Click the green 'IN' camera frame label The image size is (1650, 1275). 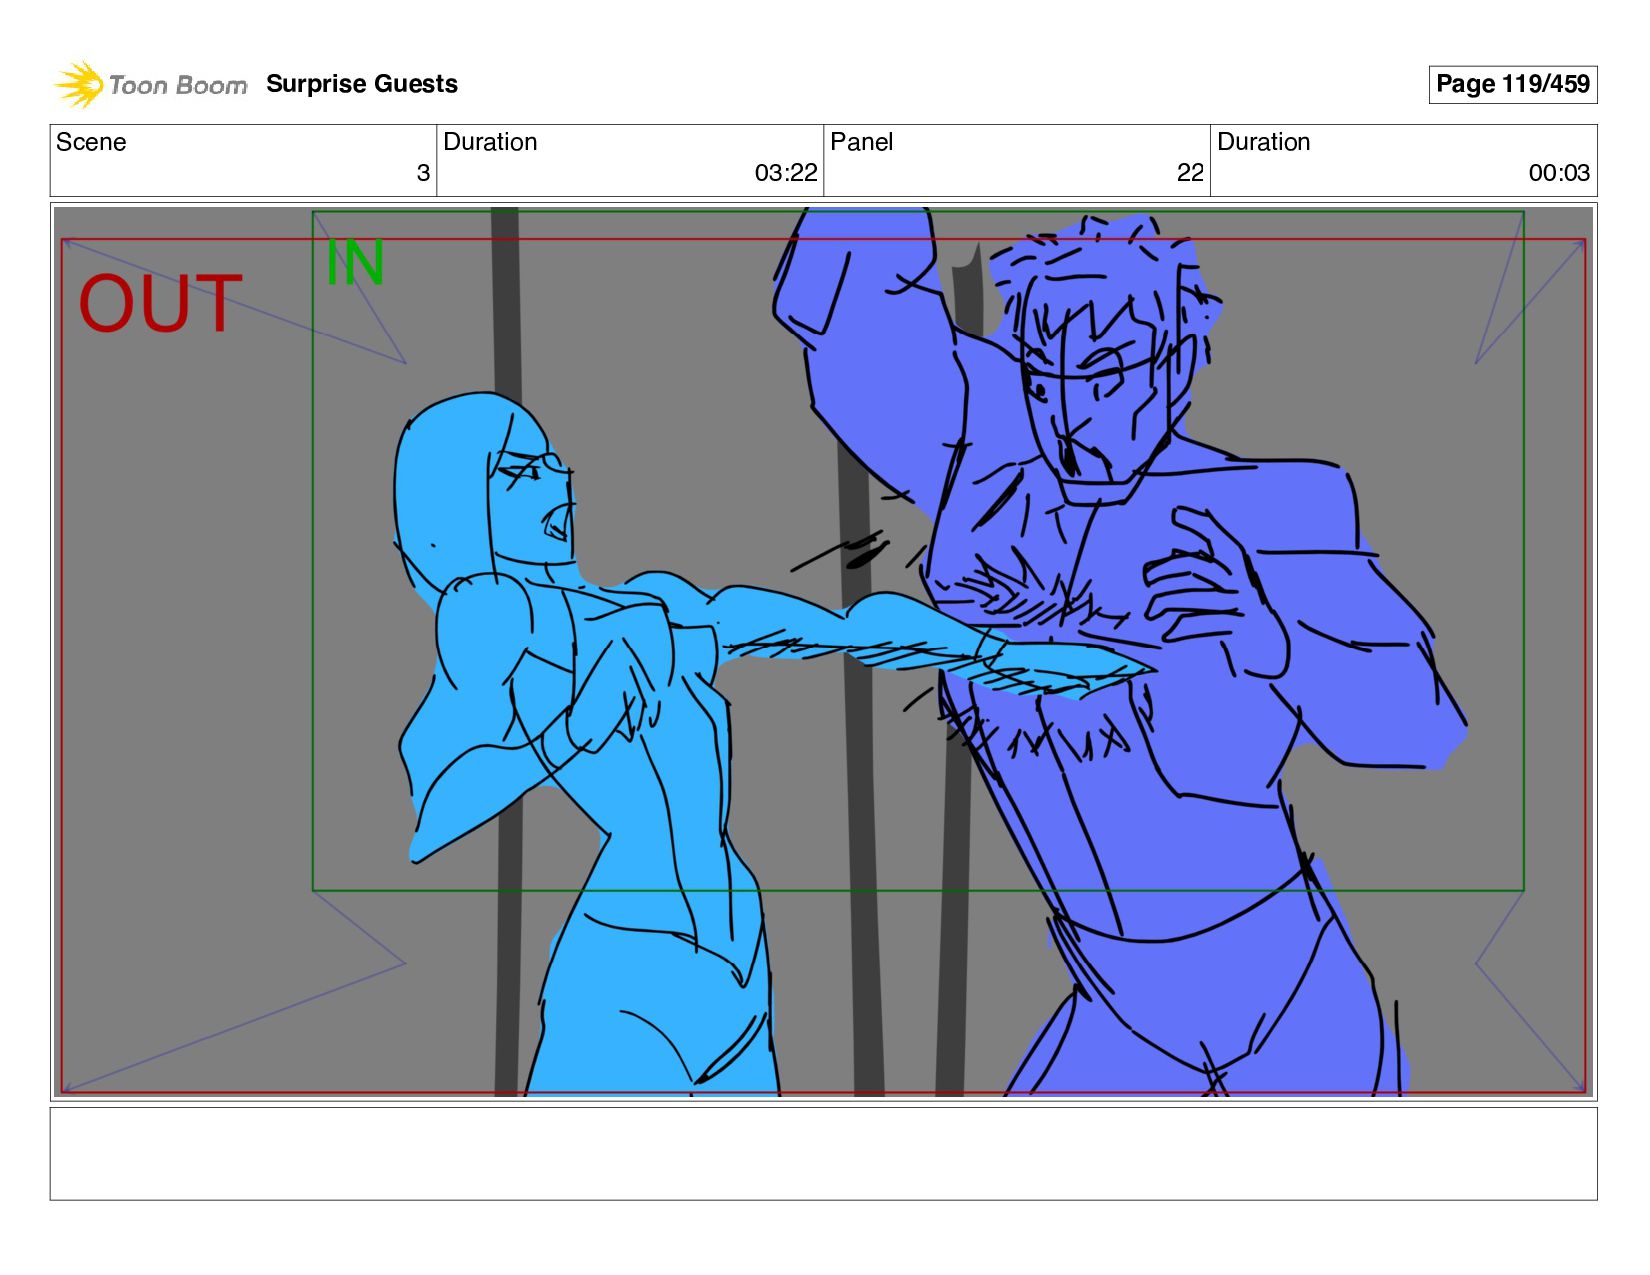(355, 263)
